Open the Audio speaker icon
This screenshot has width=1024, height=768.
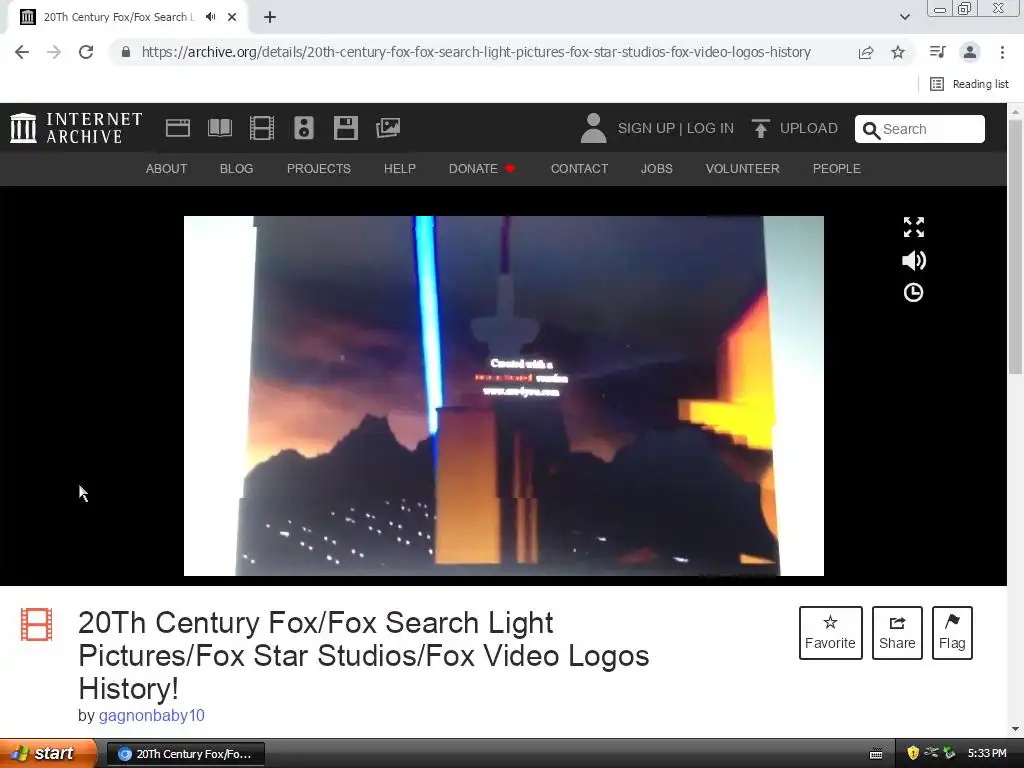pyautogui.click(x=304, y=128)
